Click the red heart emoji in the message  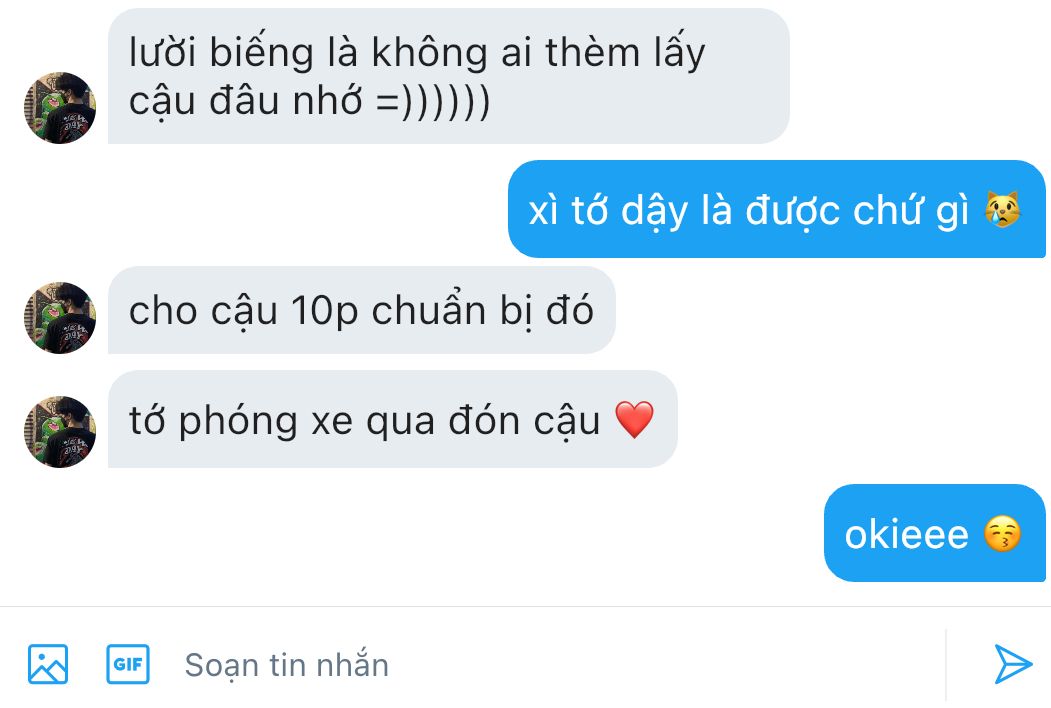point(634,420)
